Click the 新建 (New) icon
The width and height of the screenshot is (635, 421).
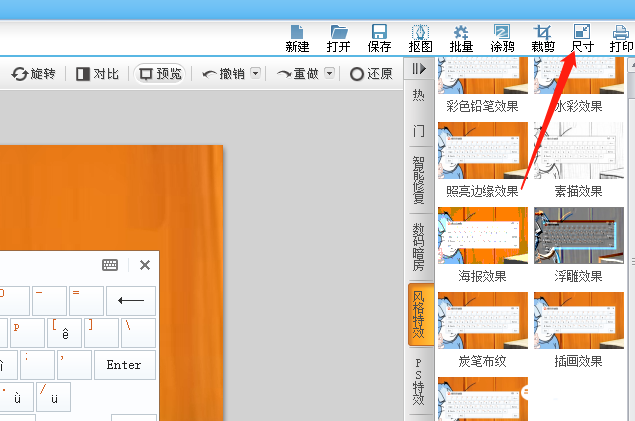(x=297, y=38)
